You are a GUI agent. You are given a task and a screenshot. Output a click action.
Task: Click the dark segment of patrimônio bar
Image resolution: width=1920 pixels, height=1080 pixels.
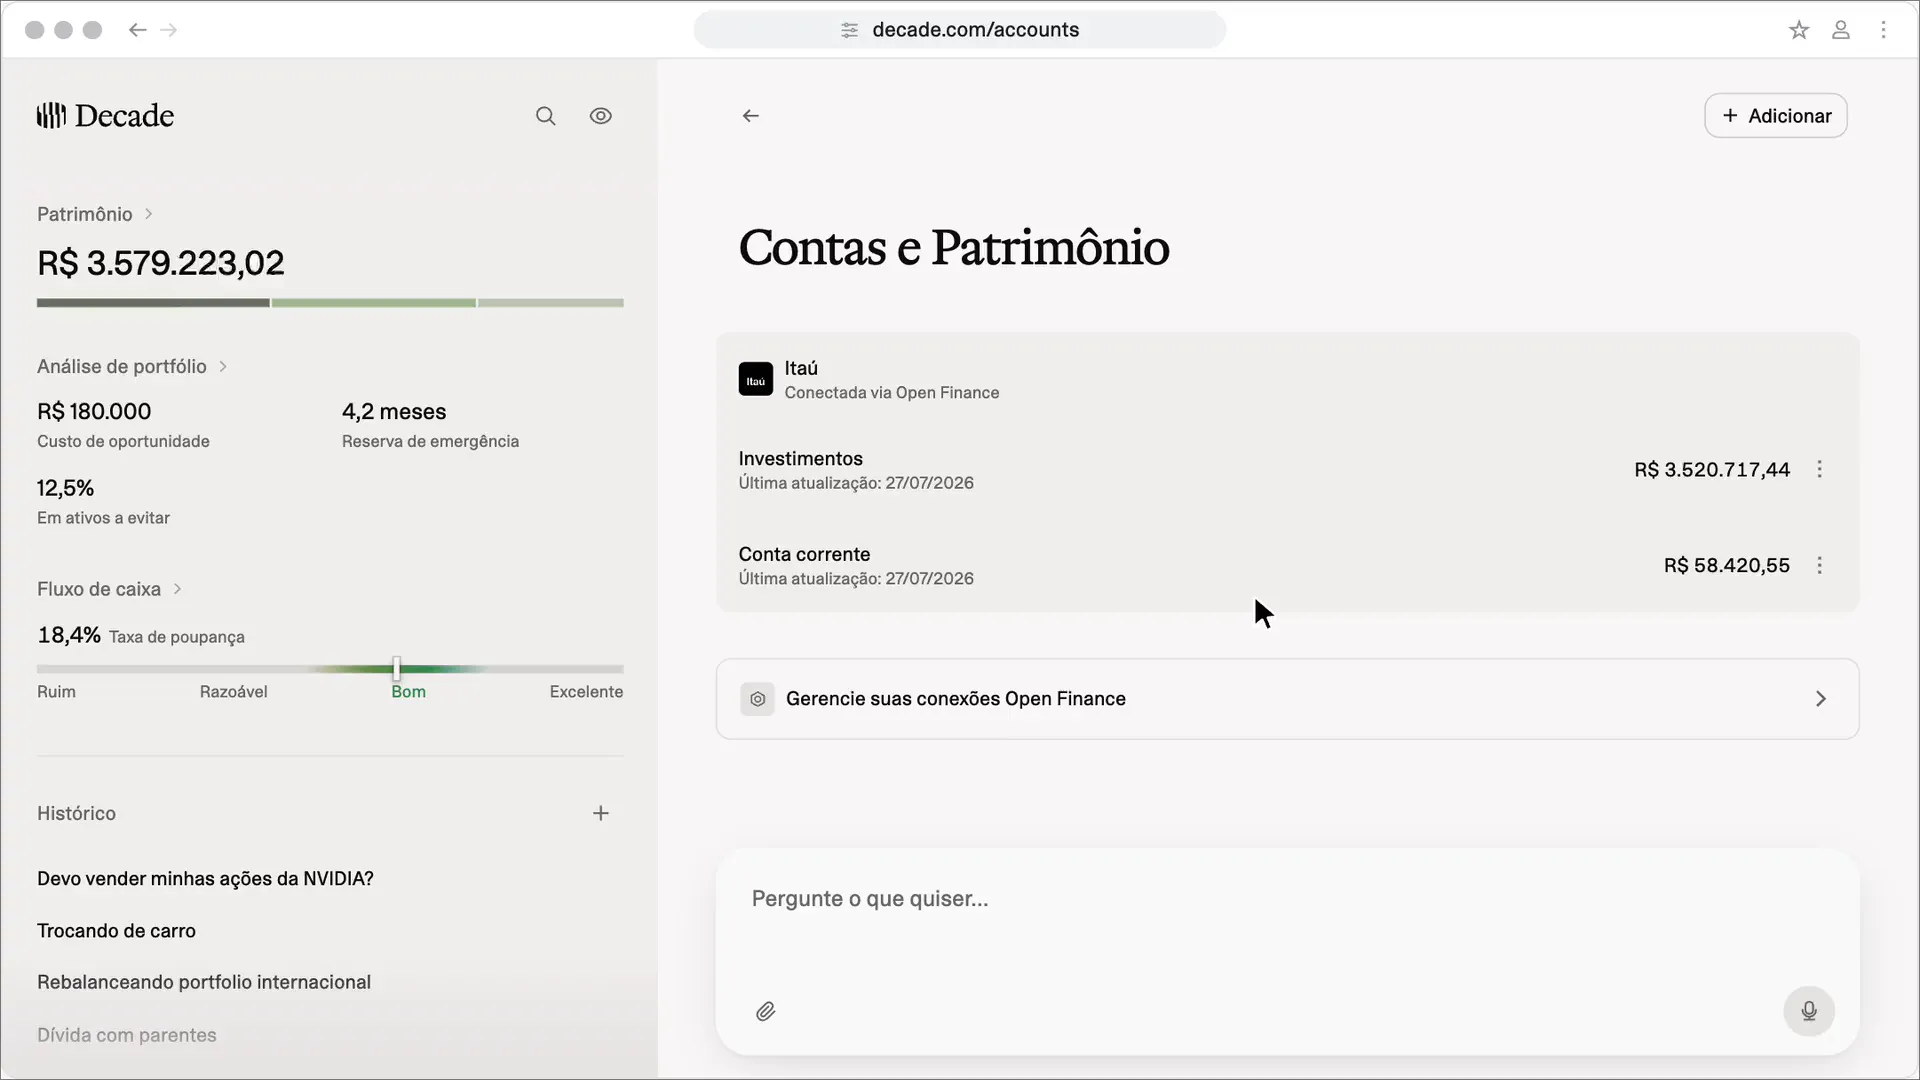(x=153, y=302)
